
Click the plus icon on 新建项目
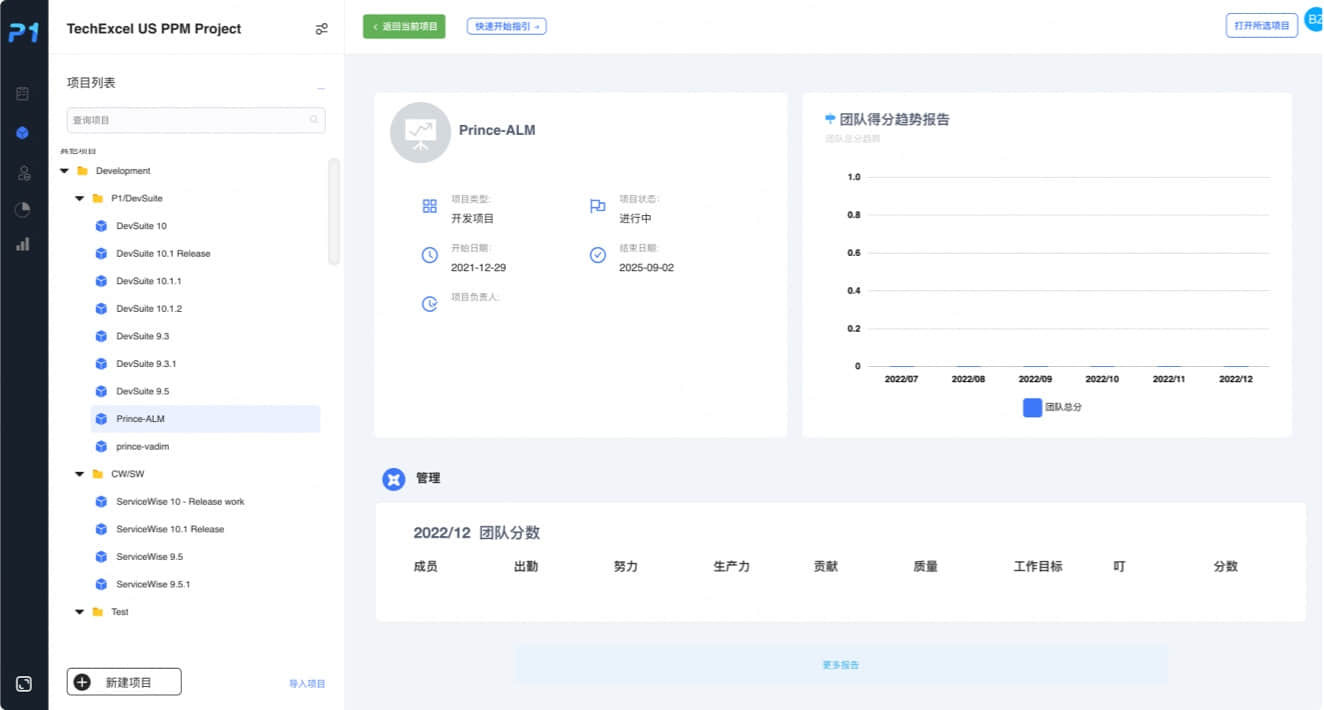pos(82,682)
